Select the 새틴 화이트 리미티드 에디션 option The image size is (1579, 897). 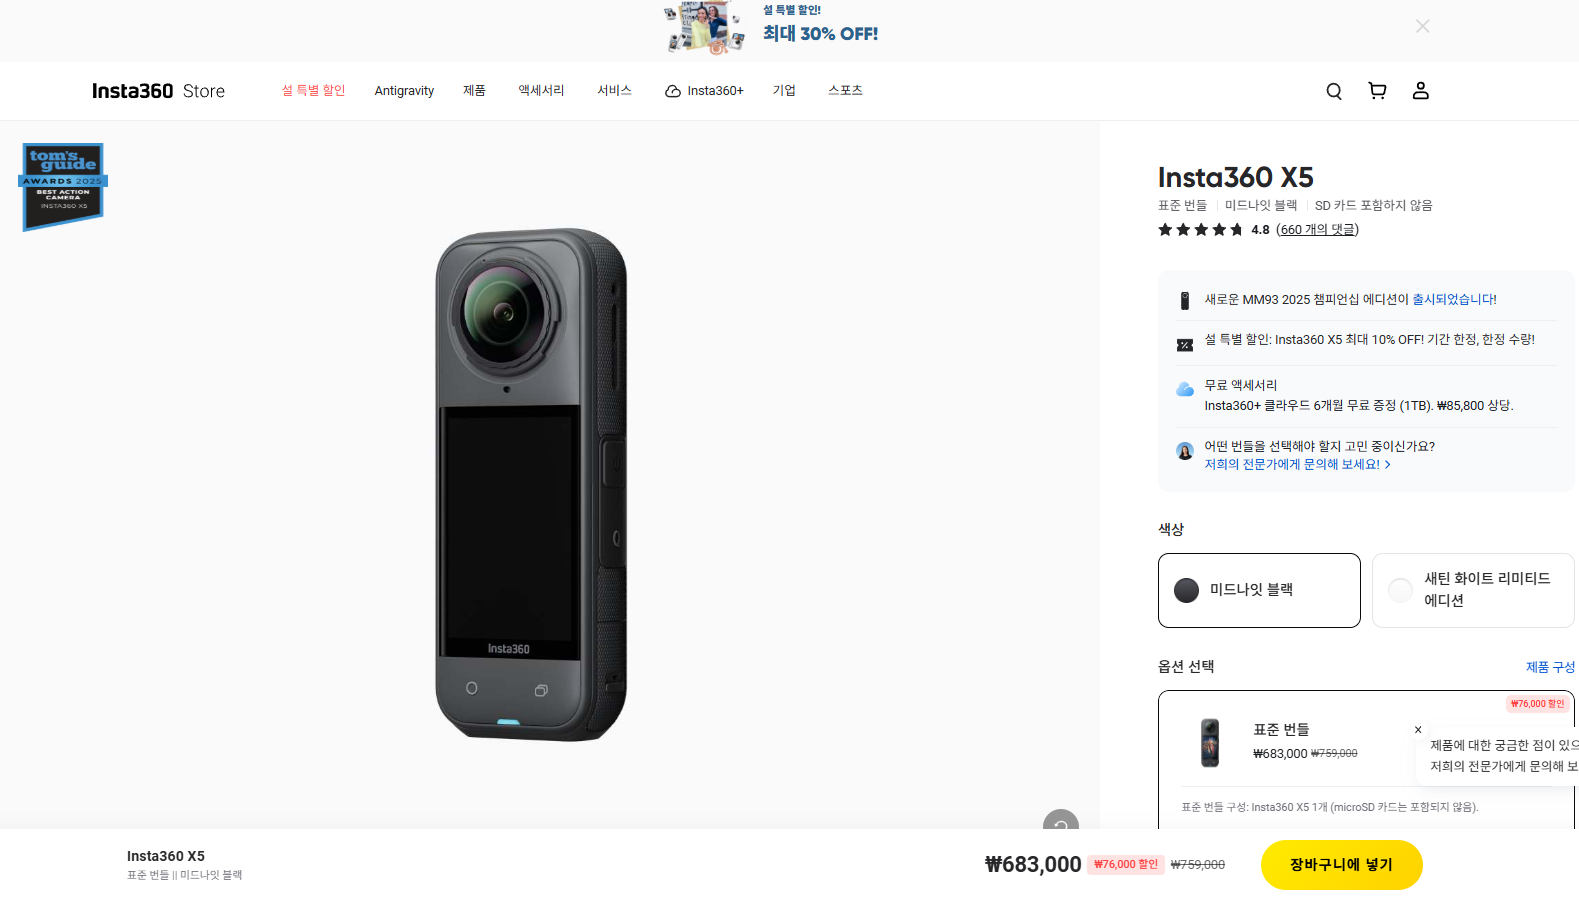pyautogui.click(x=1472, y=590)
